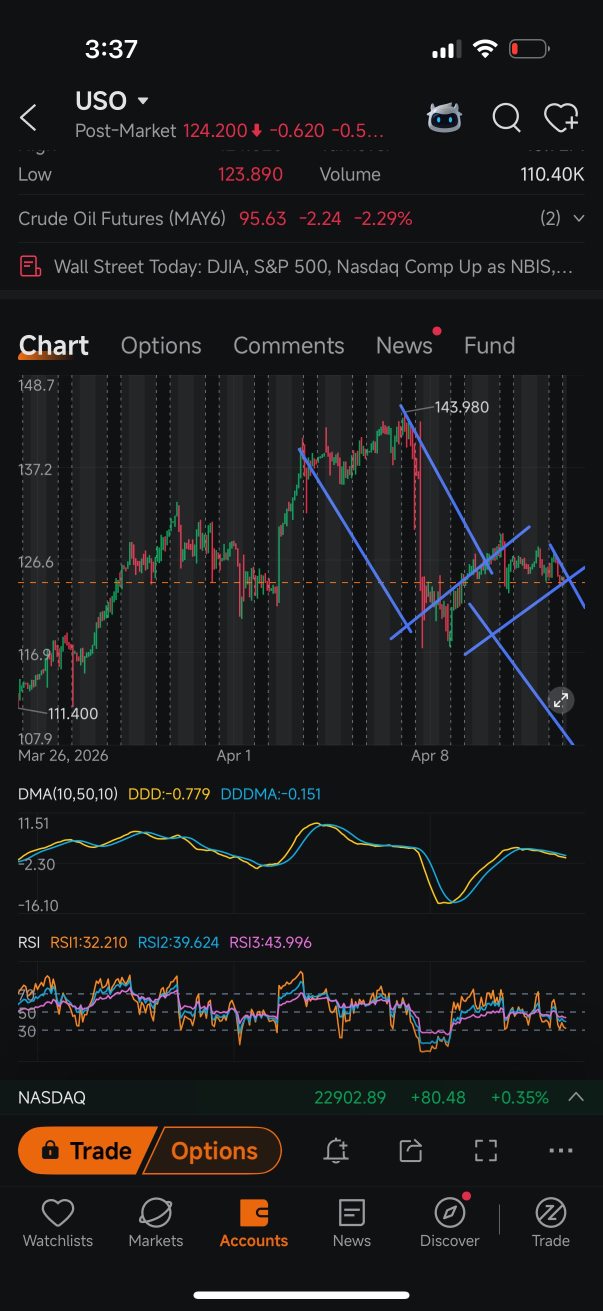Viewport: 603px width, 1311px height.
Task: Tap the news article icon beside headline
Action: click(31, 267)
